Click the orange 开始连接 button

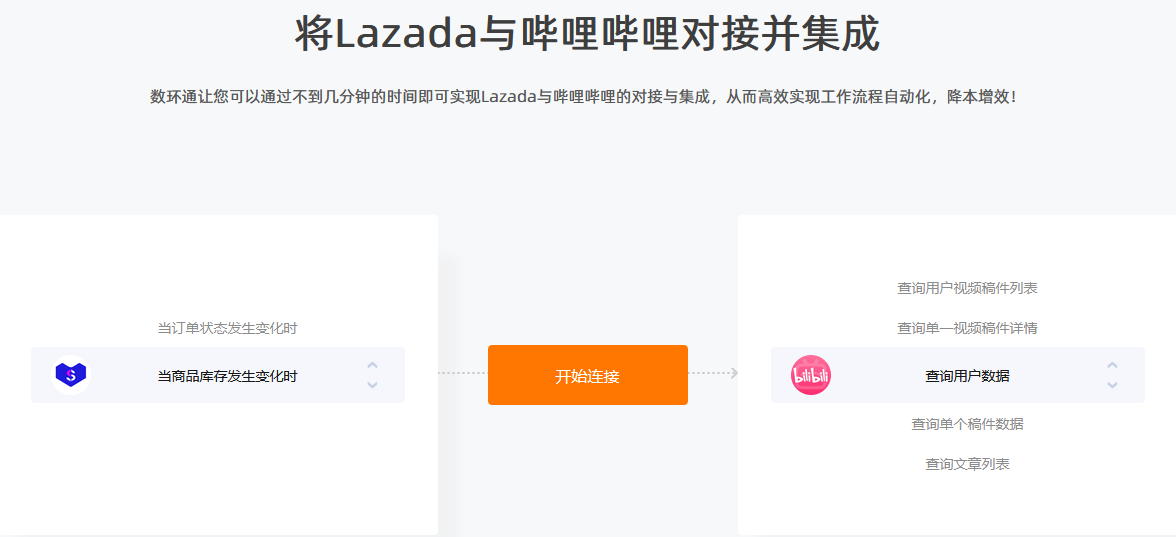587,375
